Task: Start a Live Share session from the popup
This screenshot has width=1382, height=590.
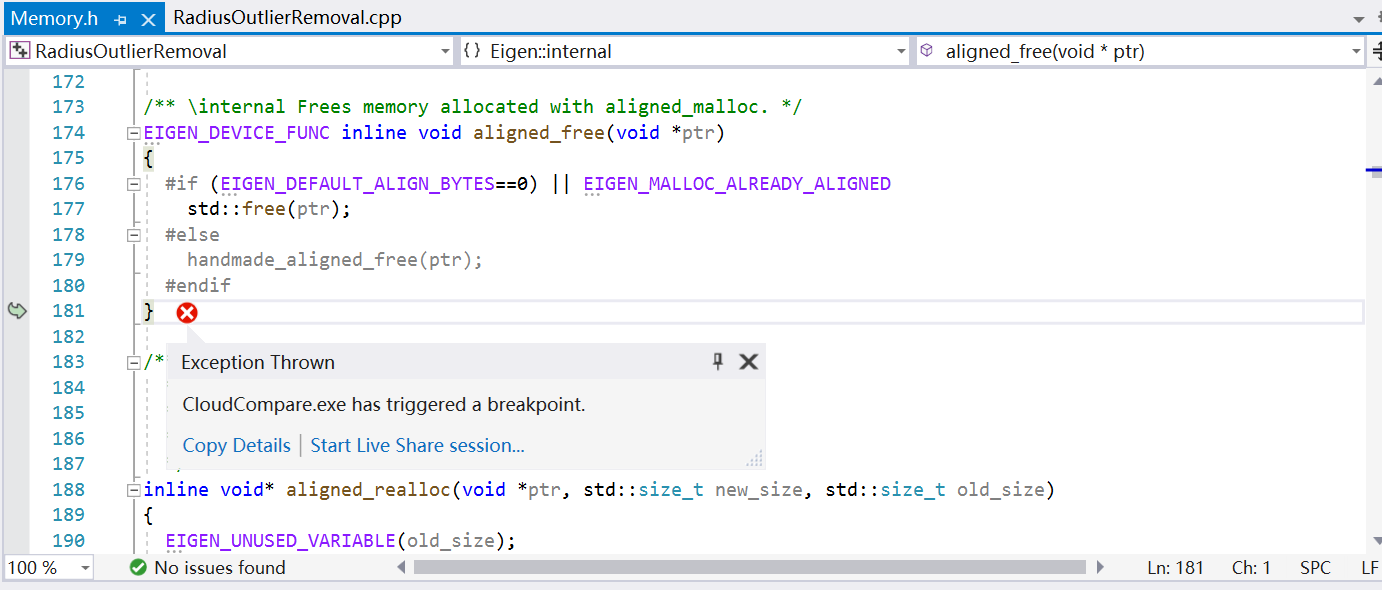Action: (417, 446)
